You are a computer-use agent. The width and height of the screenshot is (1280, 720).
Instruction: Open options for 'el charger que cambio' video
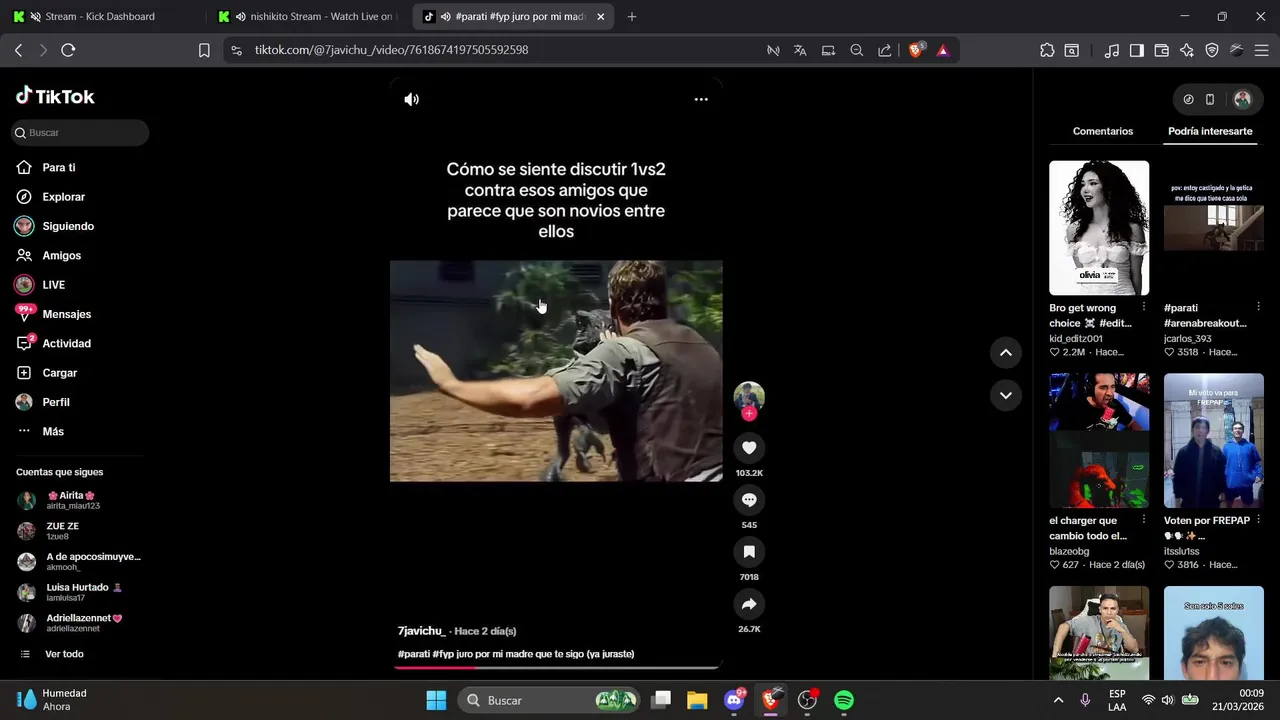[1144, 520]
